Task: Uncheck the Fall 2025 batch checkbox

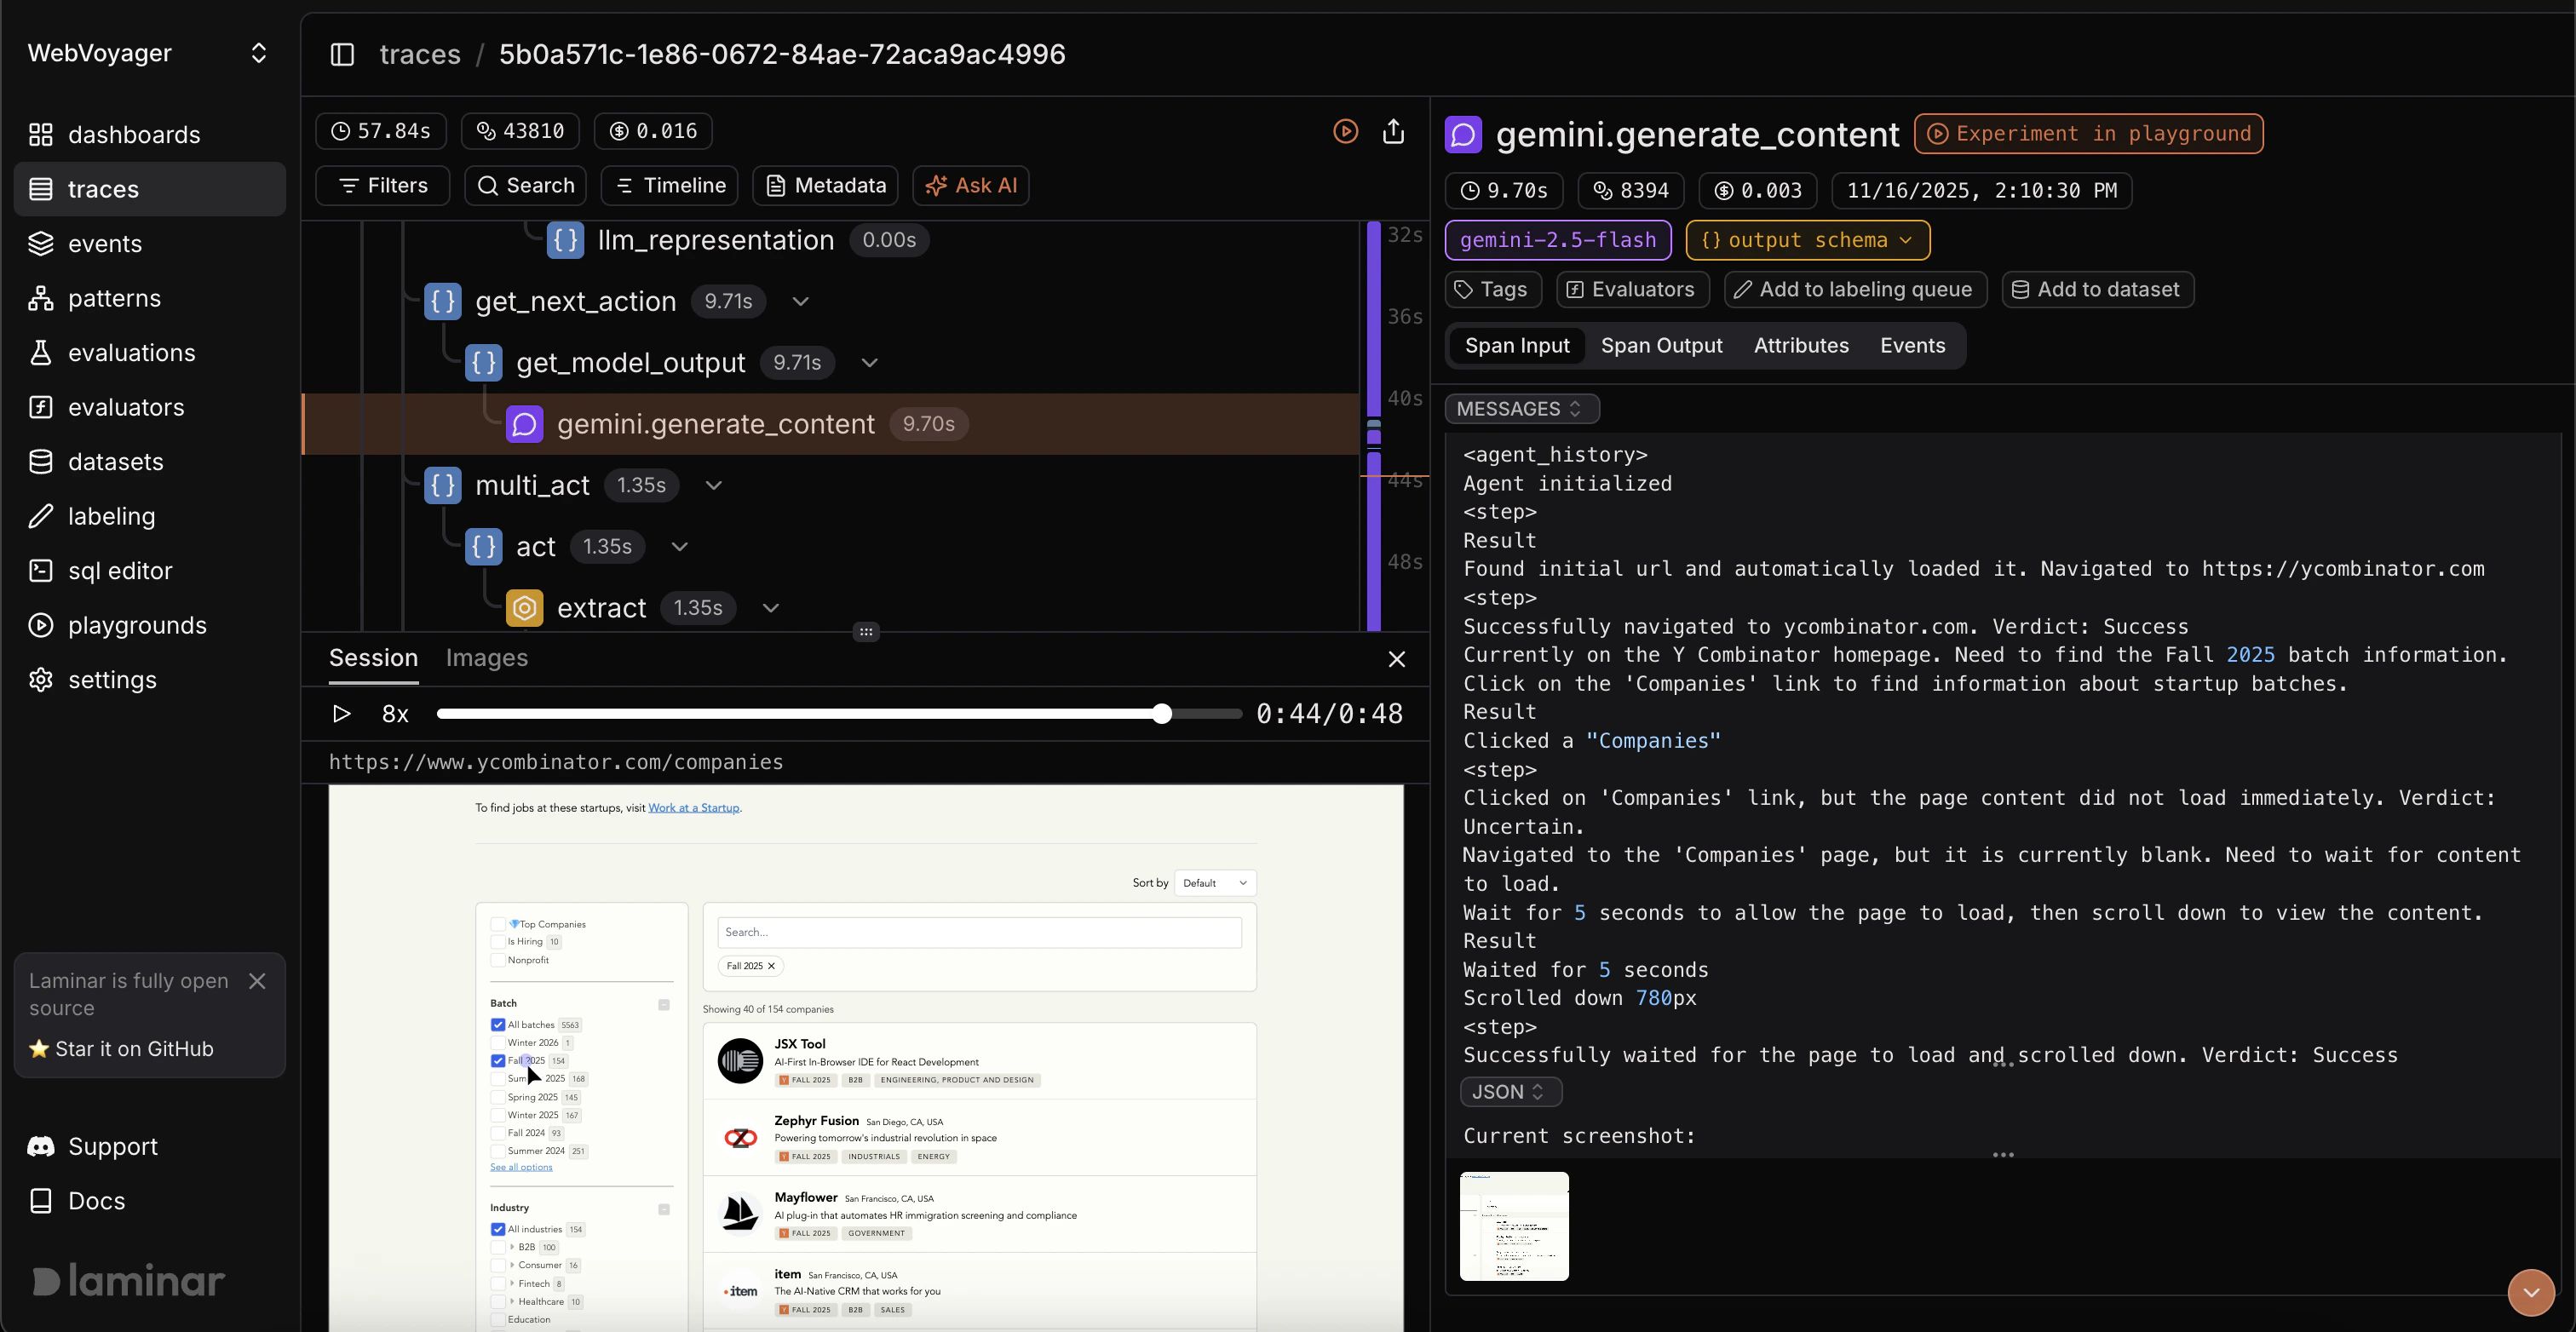Action: pyautogui.click(x=498, y=1061)
